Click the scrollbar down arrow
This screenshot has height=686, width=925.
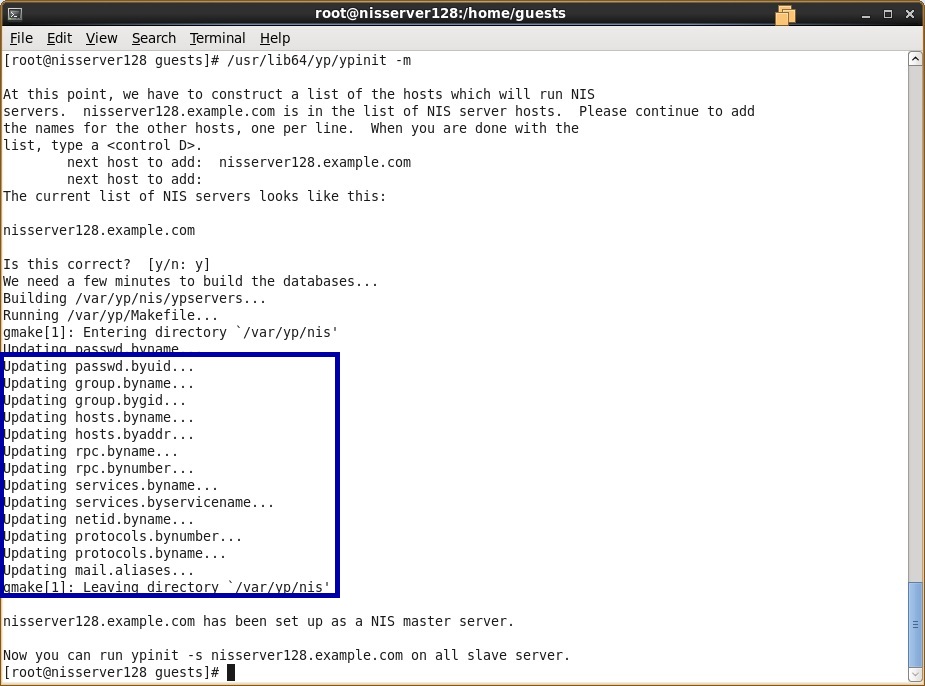(915, 674)
